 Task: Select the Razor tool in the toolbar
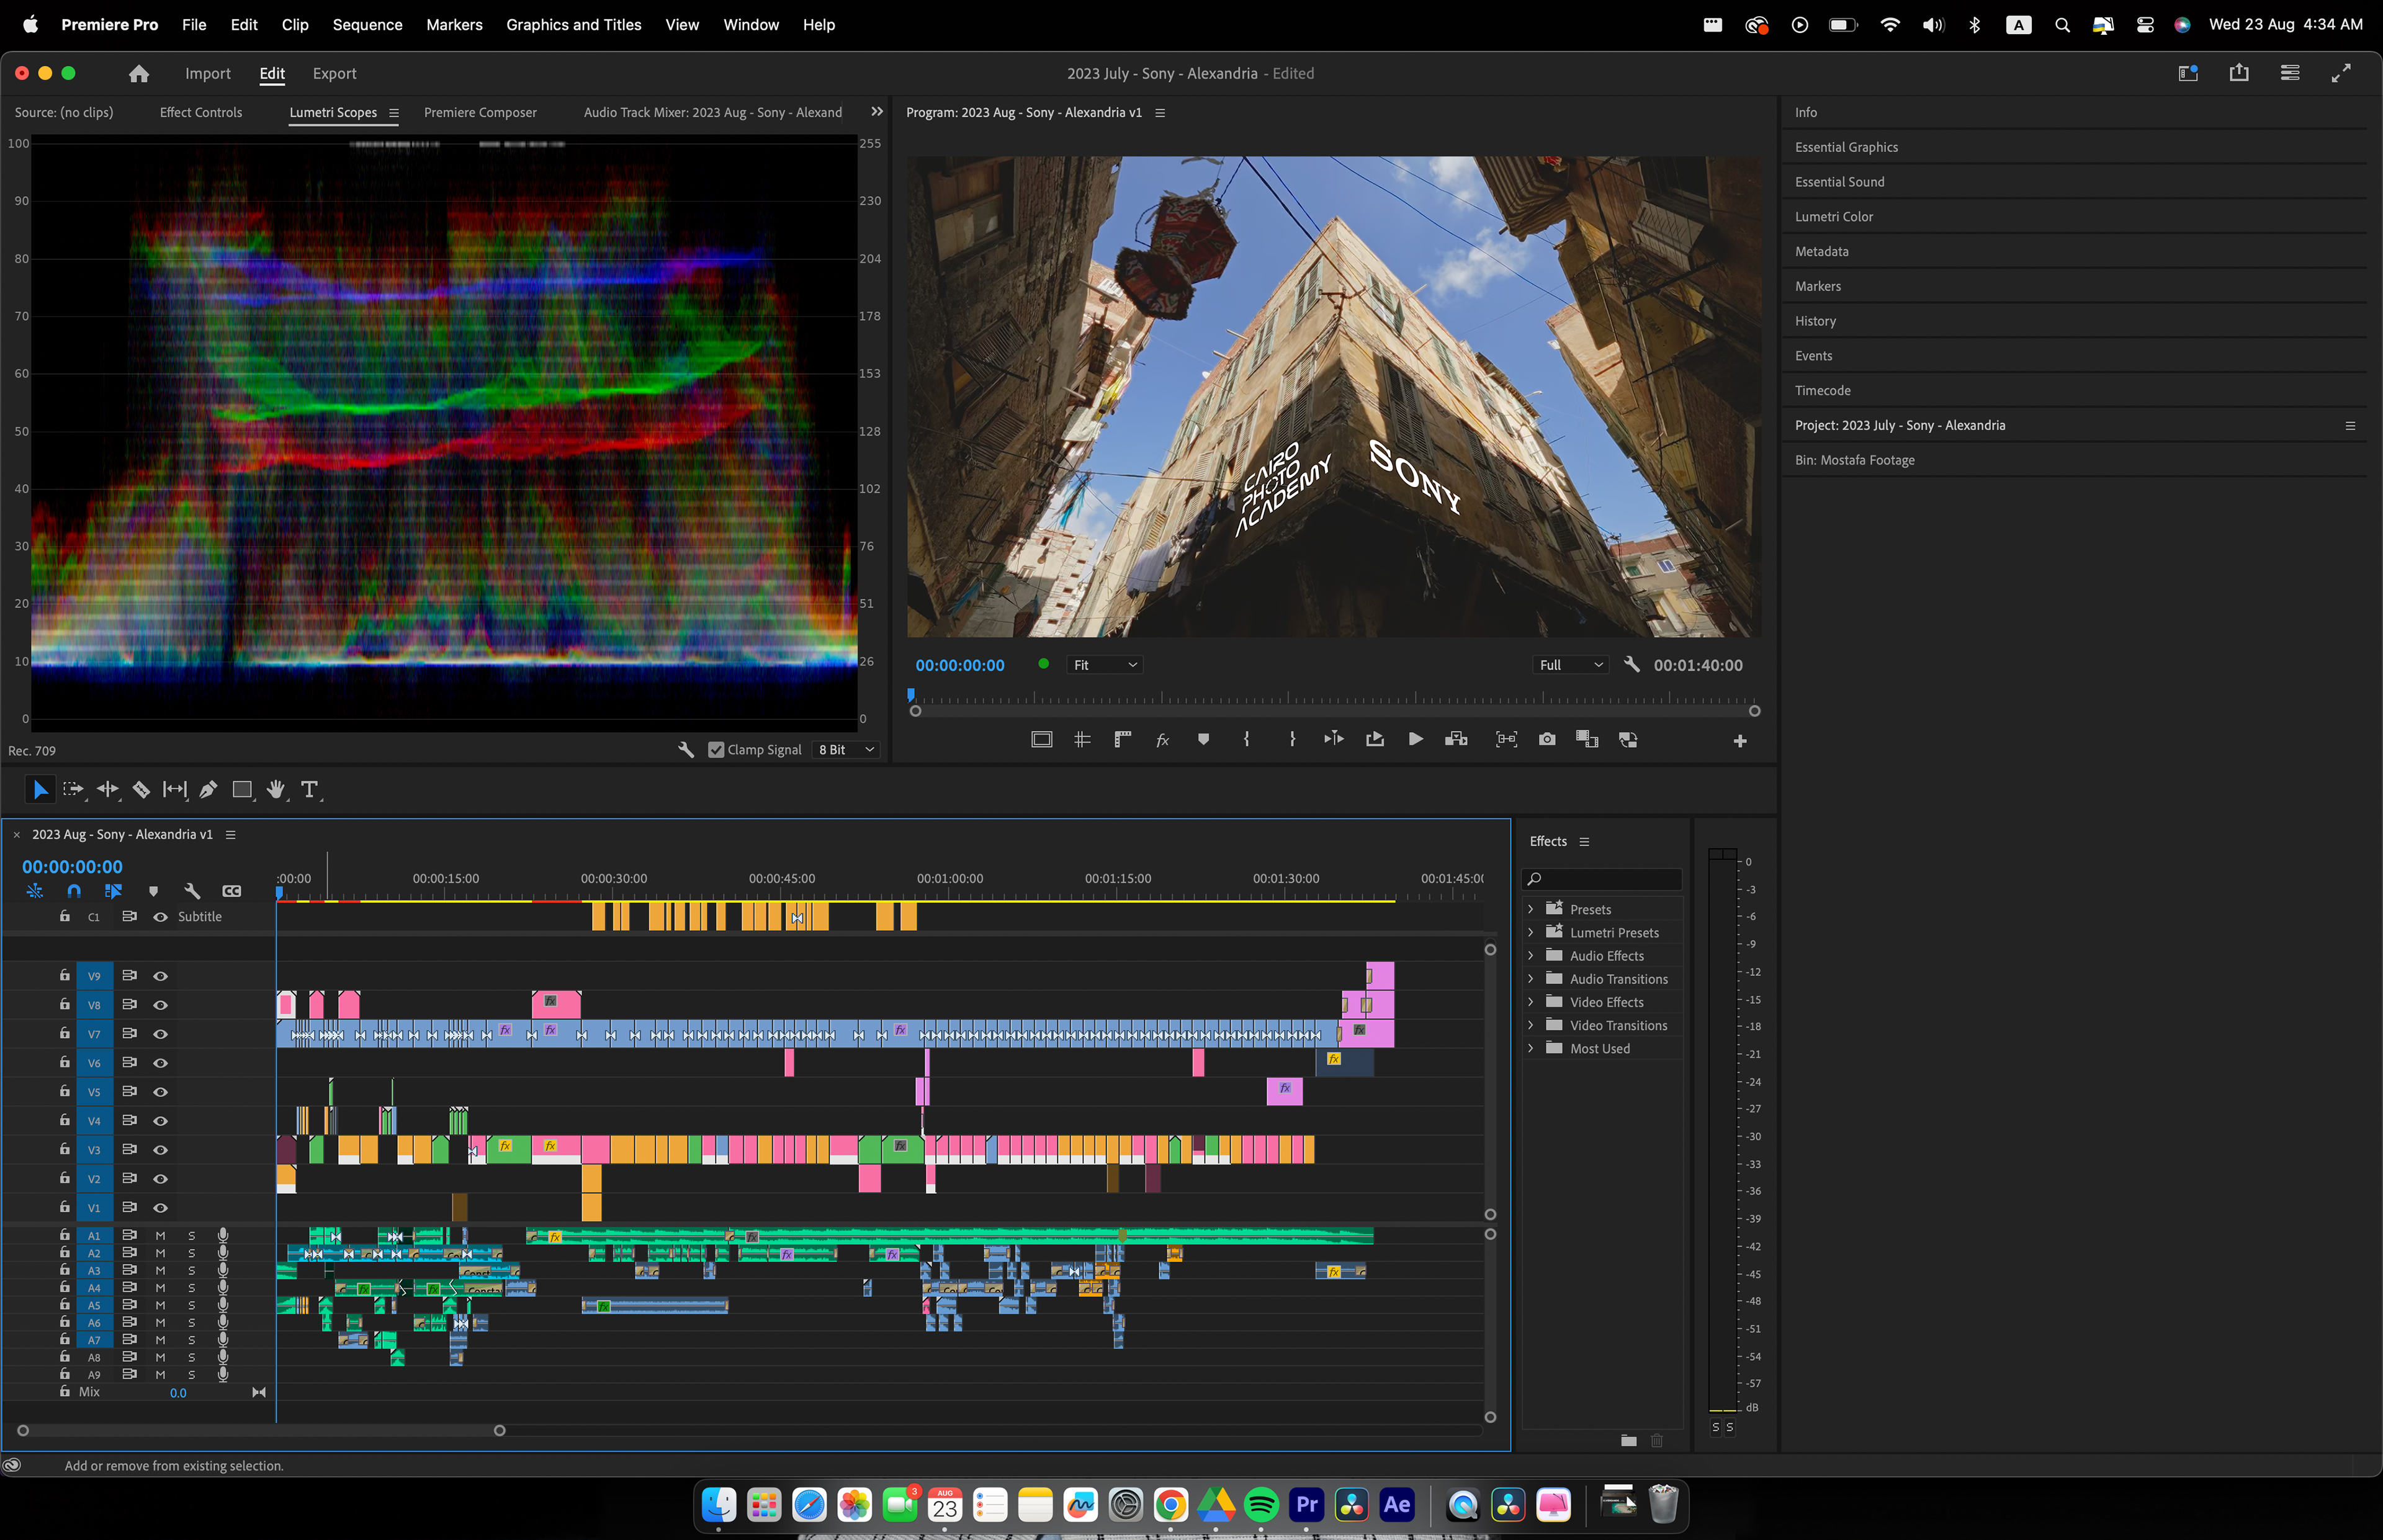(x=141, y=790)
